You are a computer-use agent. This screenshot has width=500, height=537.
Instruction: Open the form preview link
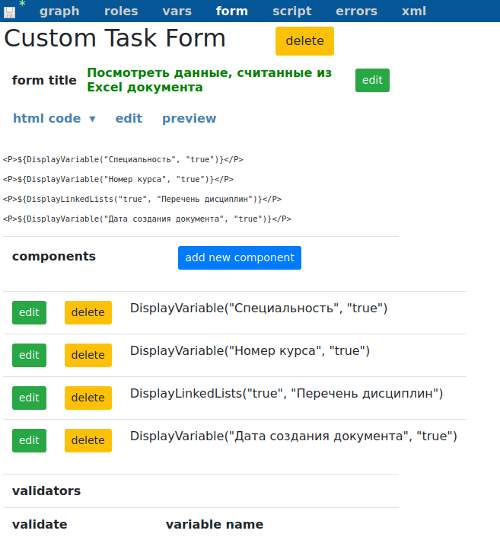point(189,118)
